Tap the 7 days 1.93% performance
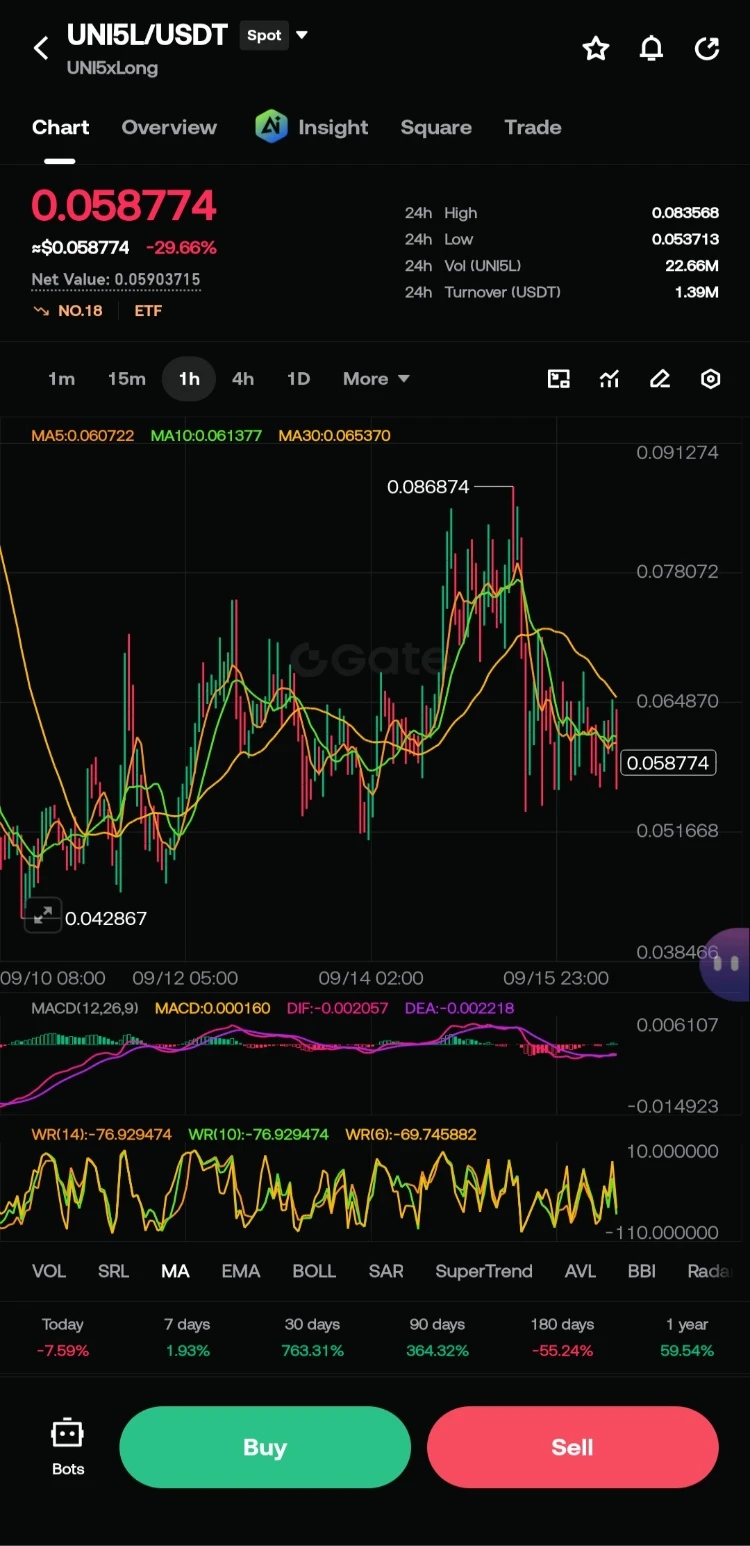The height and width of the screenshot is (1546, 750). [x=187, y=1337]
